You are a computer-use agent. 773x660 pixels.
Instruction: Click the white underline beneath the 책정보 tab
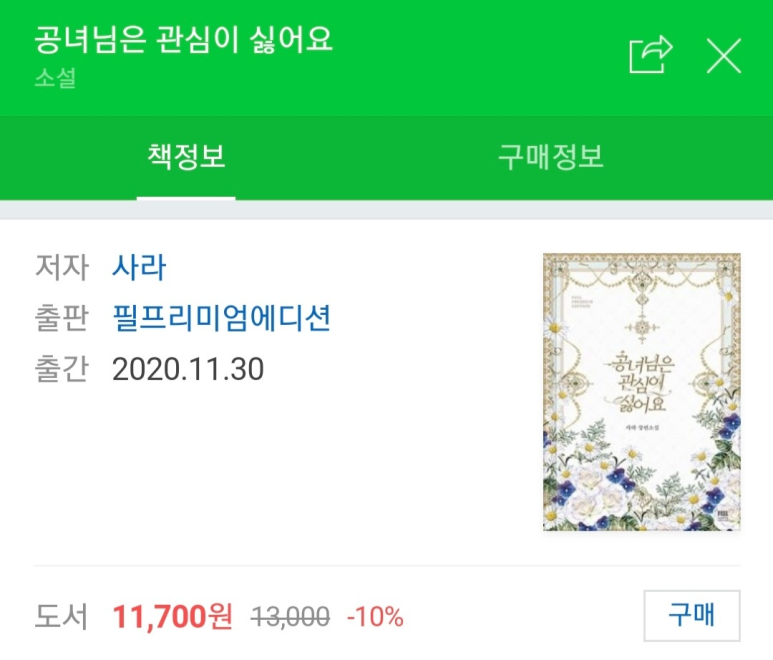point(186,197)
